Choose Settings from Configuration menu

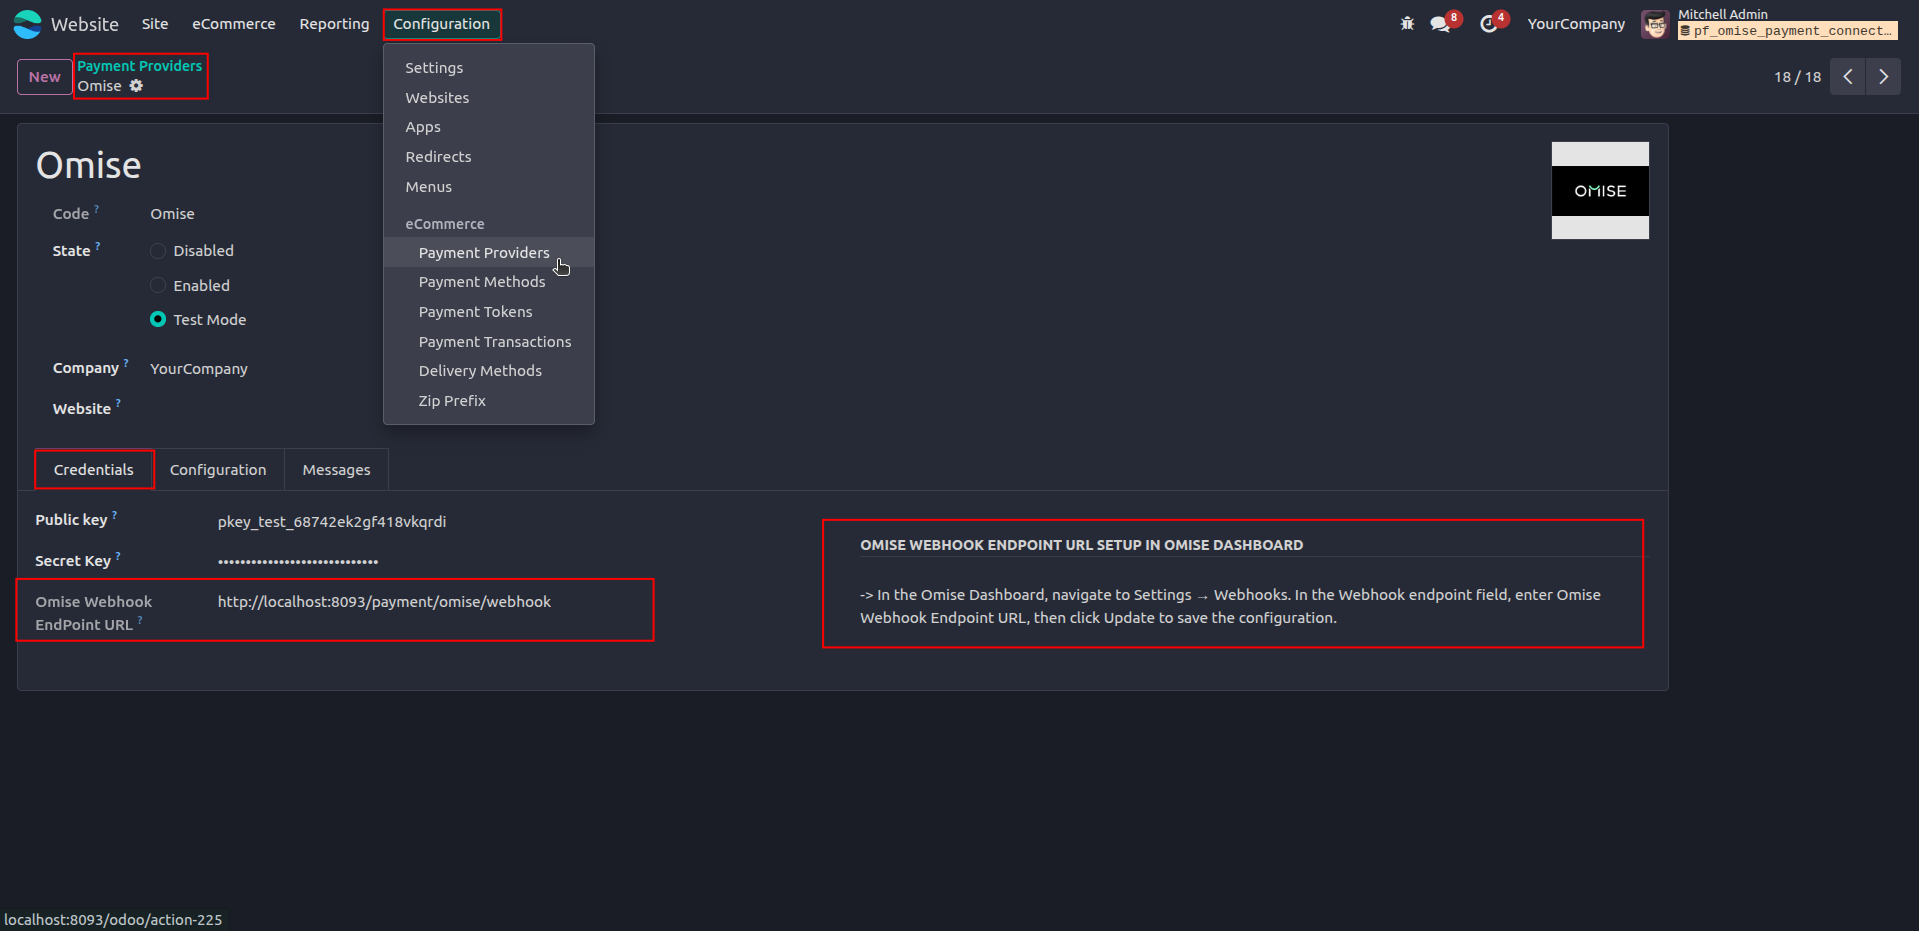coord(489,68)
